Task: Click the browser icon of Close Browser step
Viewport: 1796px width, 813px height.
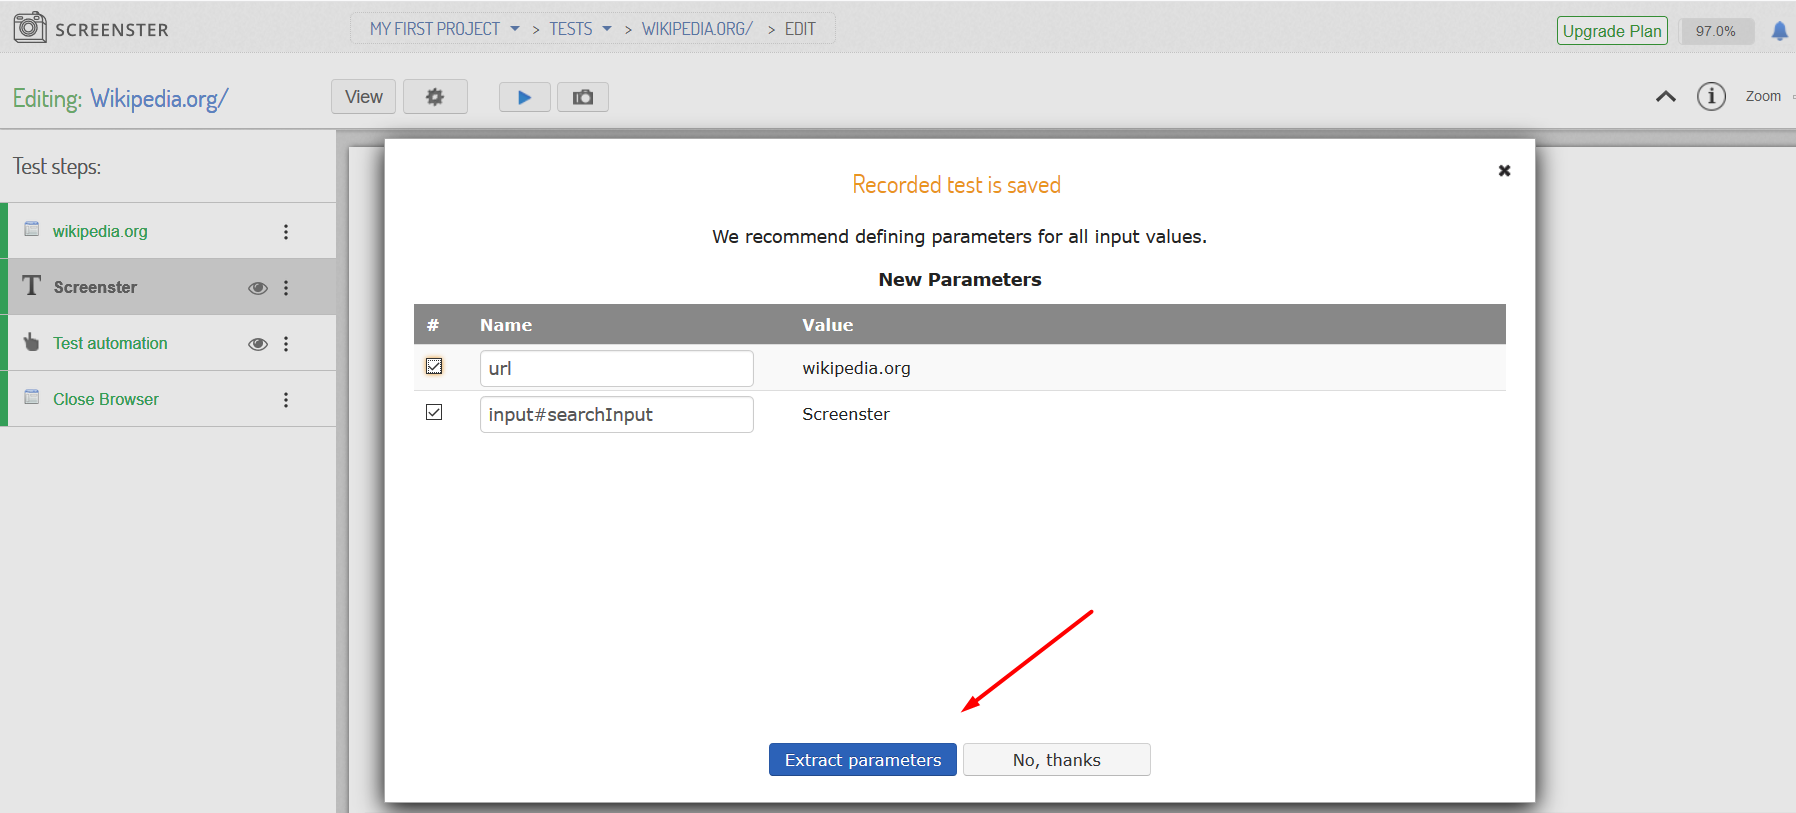Action: 32,397
